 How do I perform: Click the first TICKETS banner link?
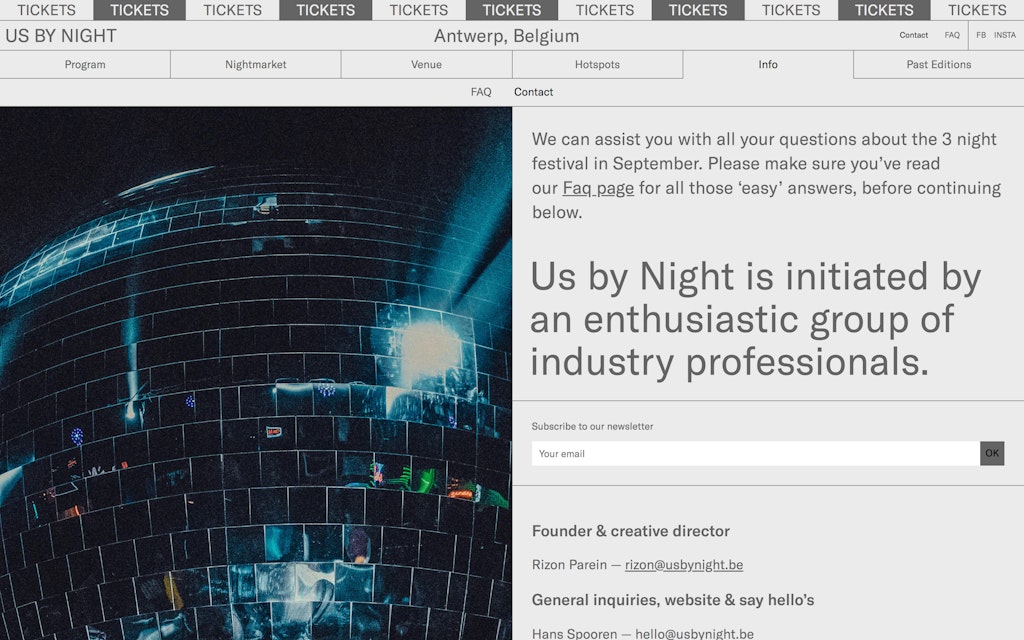(x=46, y=10)
